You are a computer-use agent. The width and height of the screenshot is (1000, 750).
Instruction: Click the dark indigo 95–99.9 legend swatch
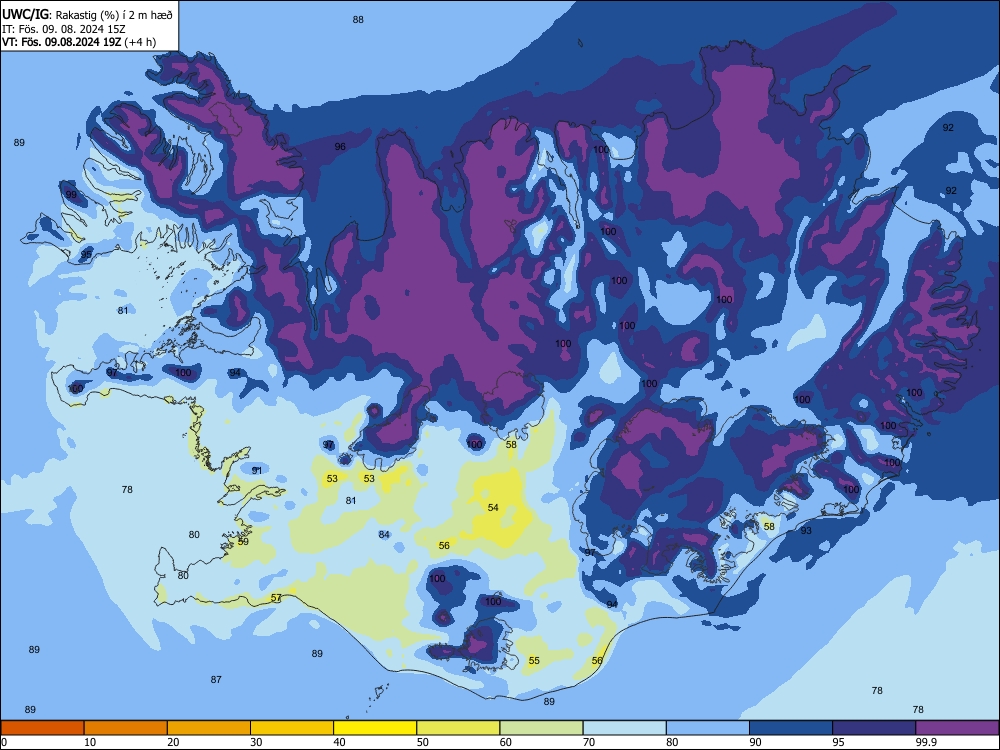pyautogui.click(x=874, y=728)
